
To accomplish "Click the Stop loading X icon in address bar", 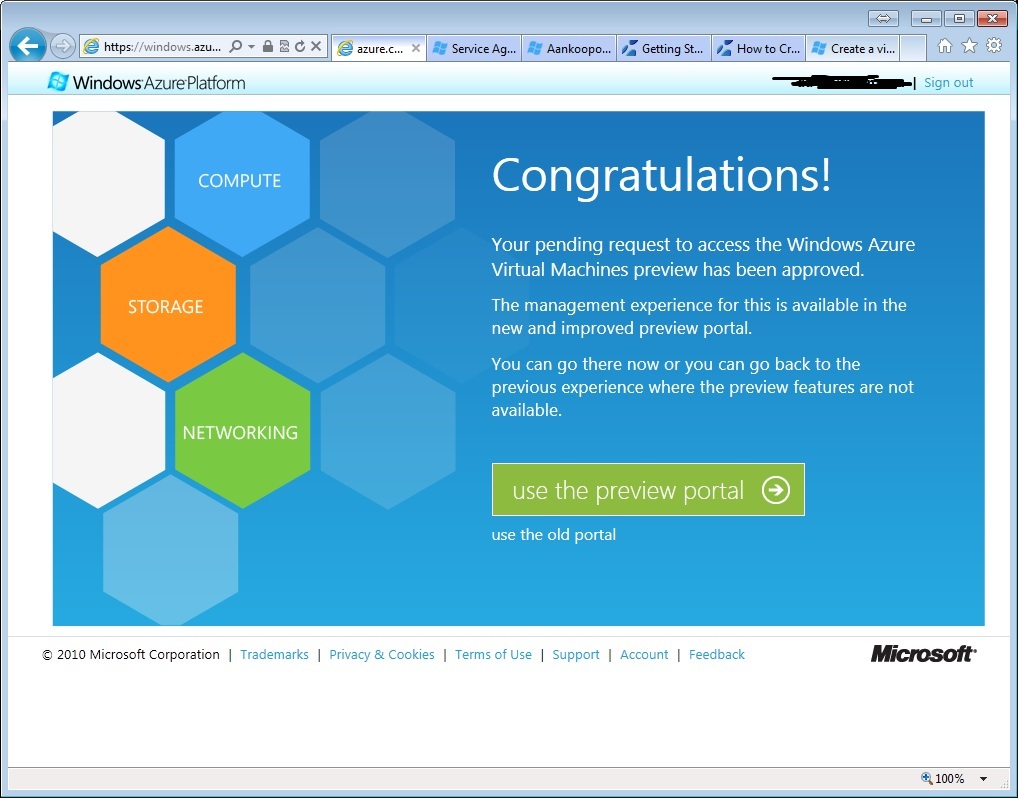I will (x=316, y=46).
